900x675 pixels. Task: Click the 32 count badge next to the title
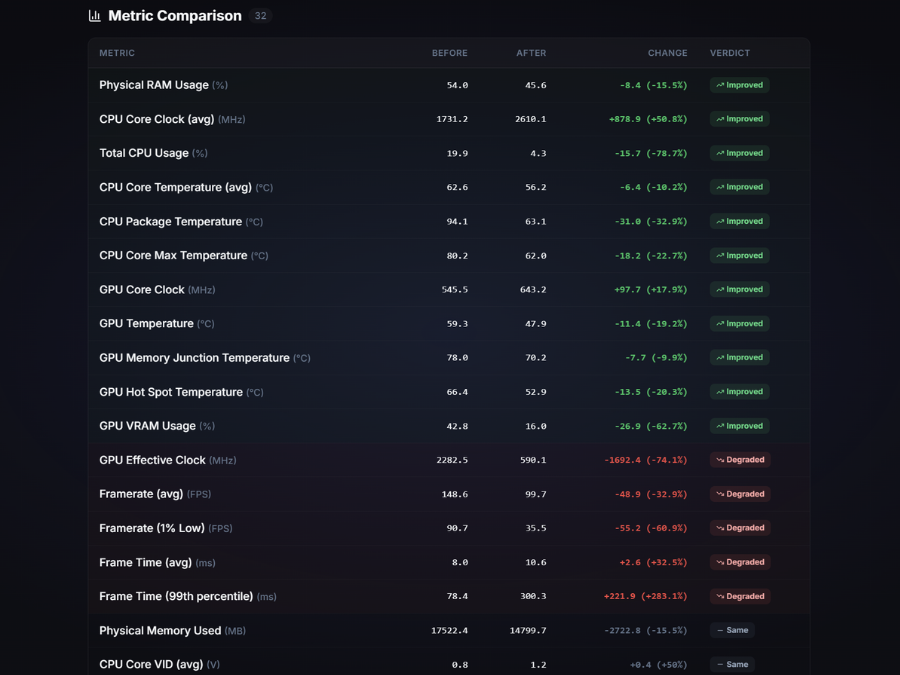pos(260,15)
